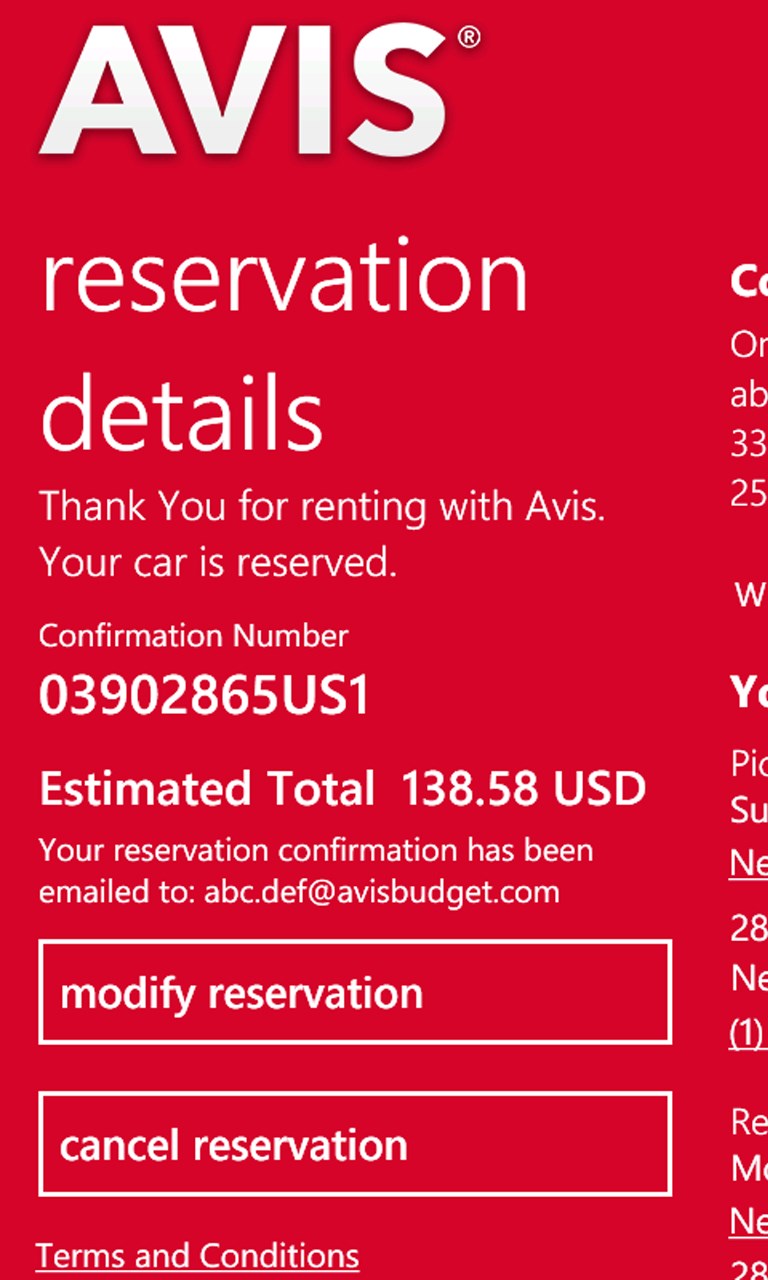The height and width of the screenshot is (1280, 768).
Task: Open the underlined link below the "Mo" return line
Action: (749, 1220)
